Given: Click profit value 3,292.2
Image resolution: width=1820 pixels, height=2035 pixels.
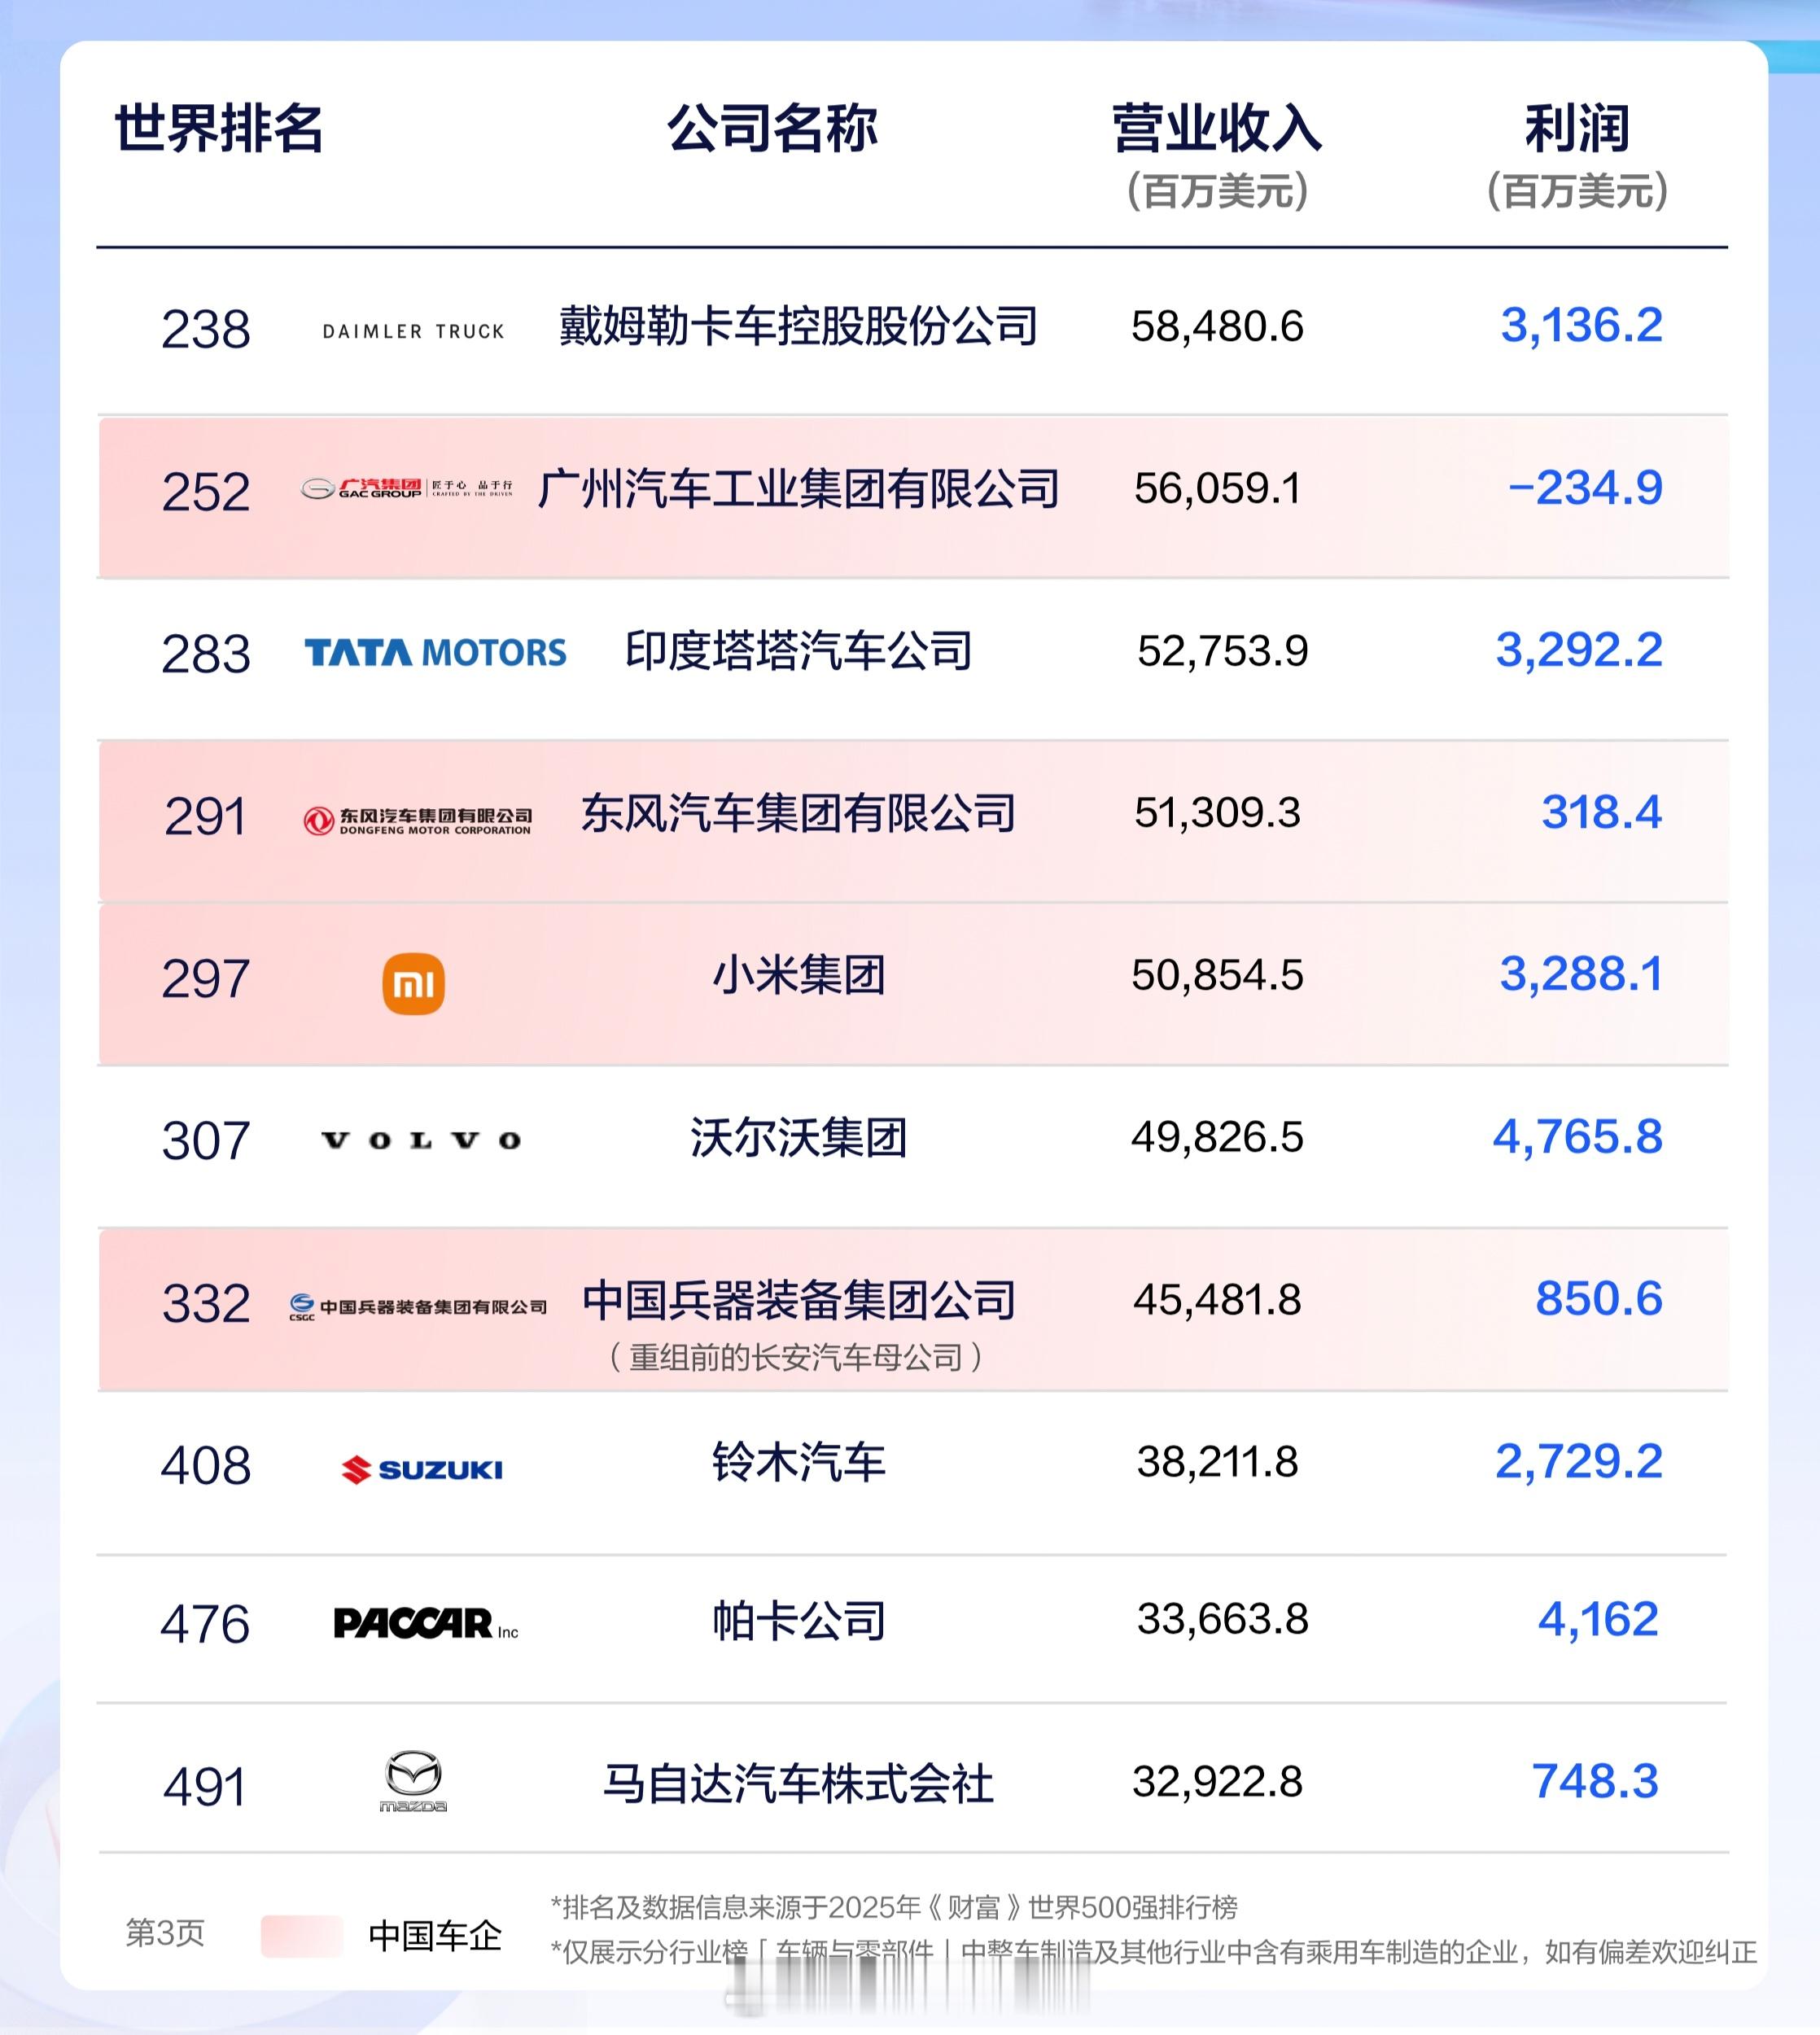Looking at the screenshot, I should [x=1579, y=651].
